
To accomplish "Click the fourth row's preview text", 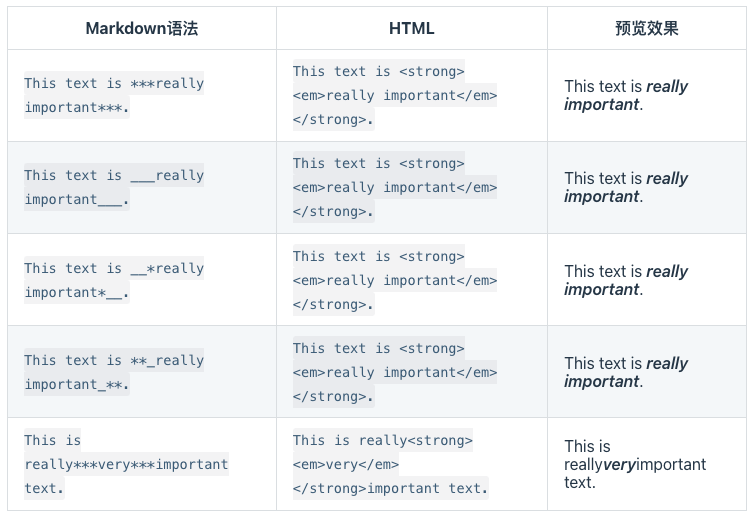I will [x=625, y=372].
